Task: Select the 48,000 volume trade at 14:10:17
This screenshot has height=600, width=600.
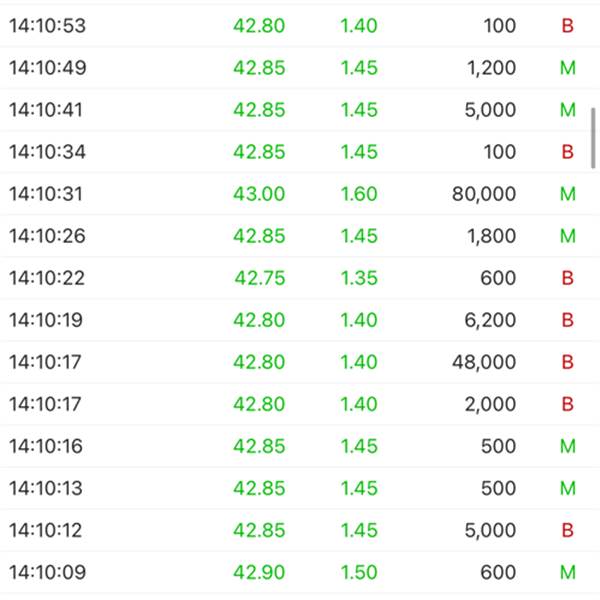Action: 300,362
